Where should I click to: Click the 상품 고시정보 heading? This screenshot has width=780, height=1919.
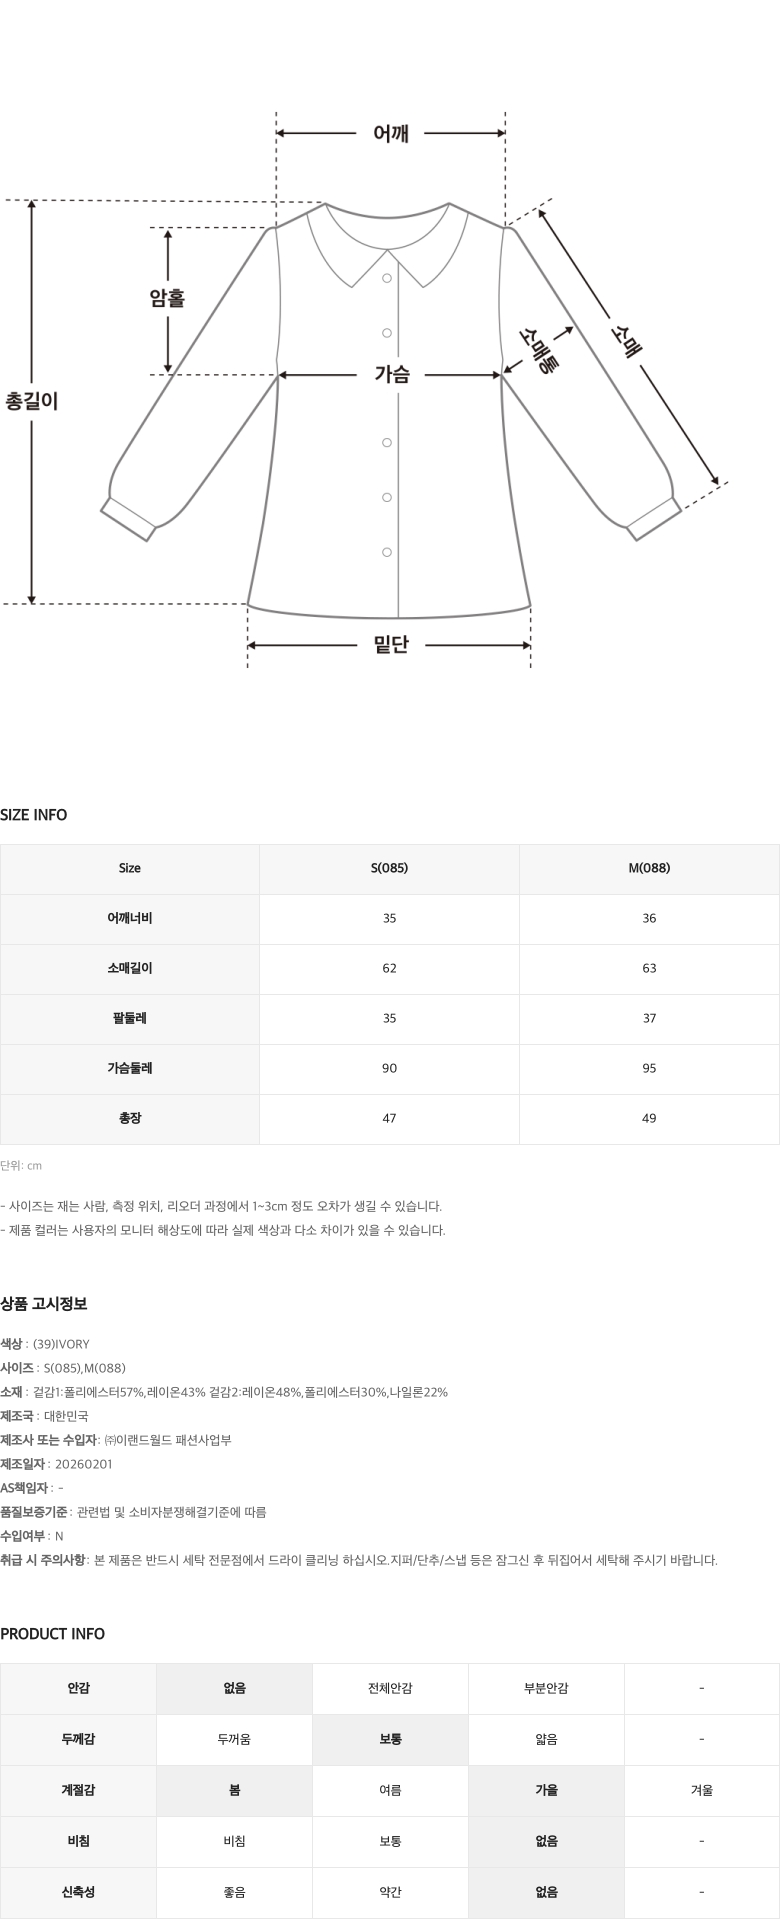coord(44,1304)
